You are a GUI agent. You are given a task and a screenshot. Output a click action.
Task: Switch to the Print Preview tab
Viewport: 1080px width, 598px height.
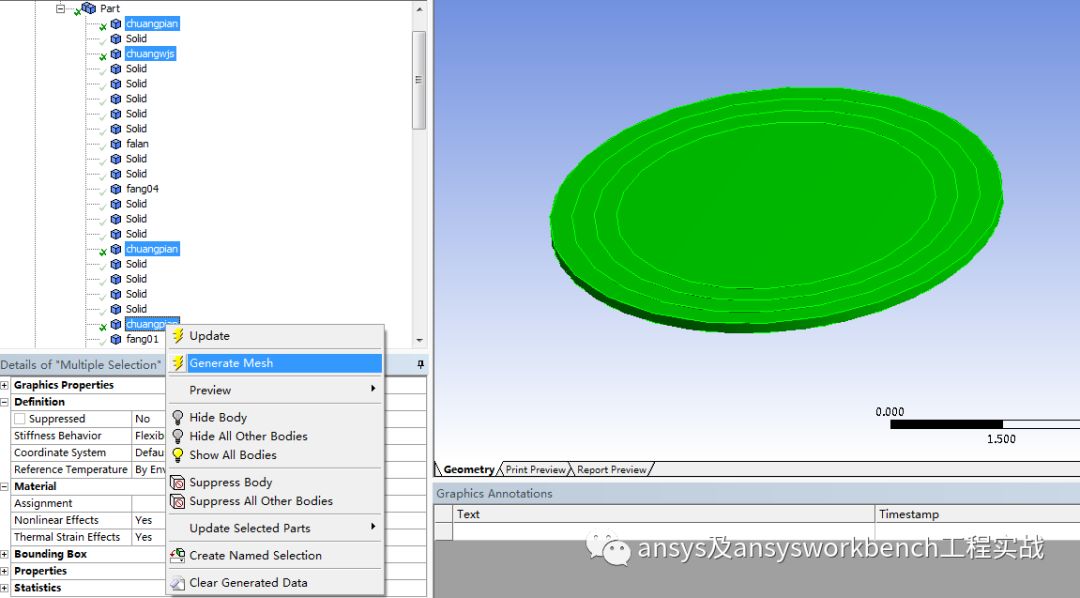click(534, 468)
